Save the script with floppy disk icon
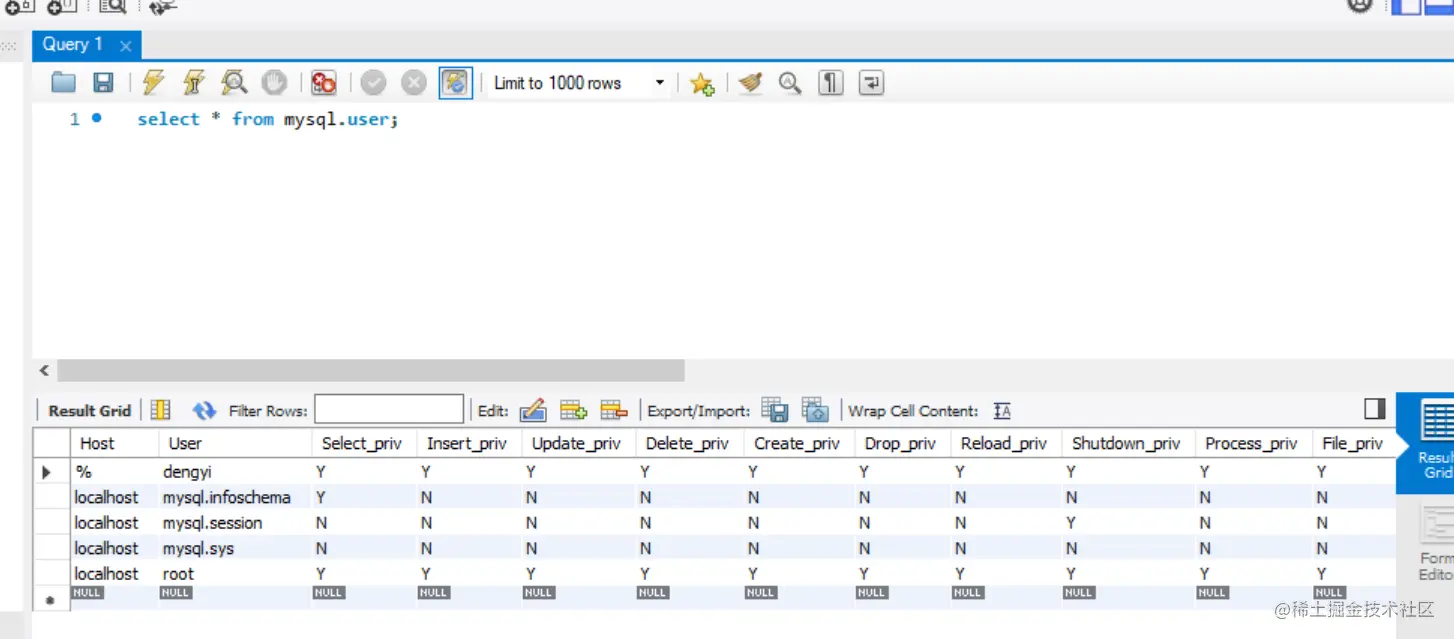1454x639 pixels. pyautogui.click(x=103, y=82)
